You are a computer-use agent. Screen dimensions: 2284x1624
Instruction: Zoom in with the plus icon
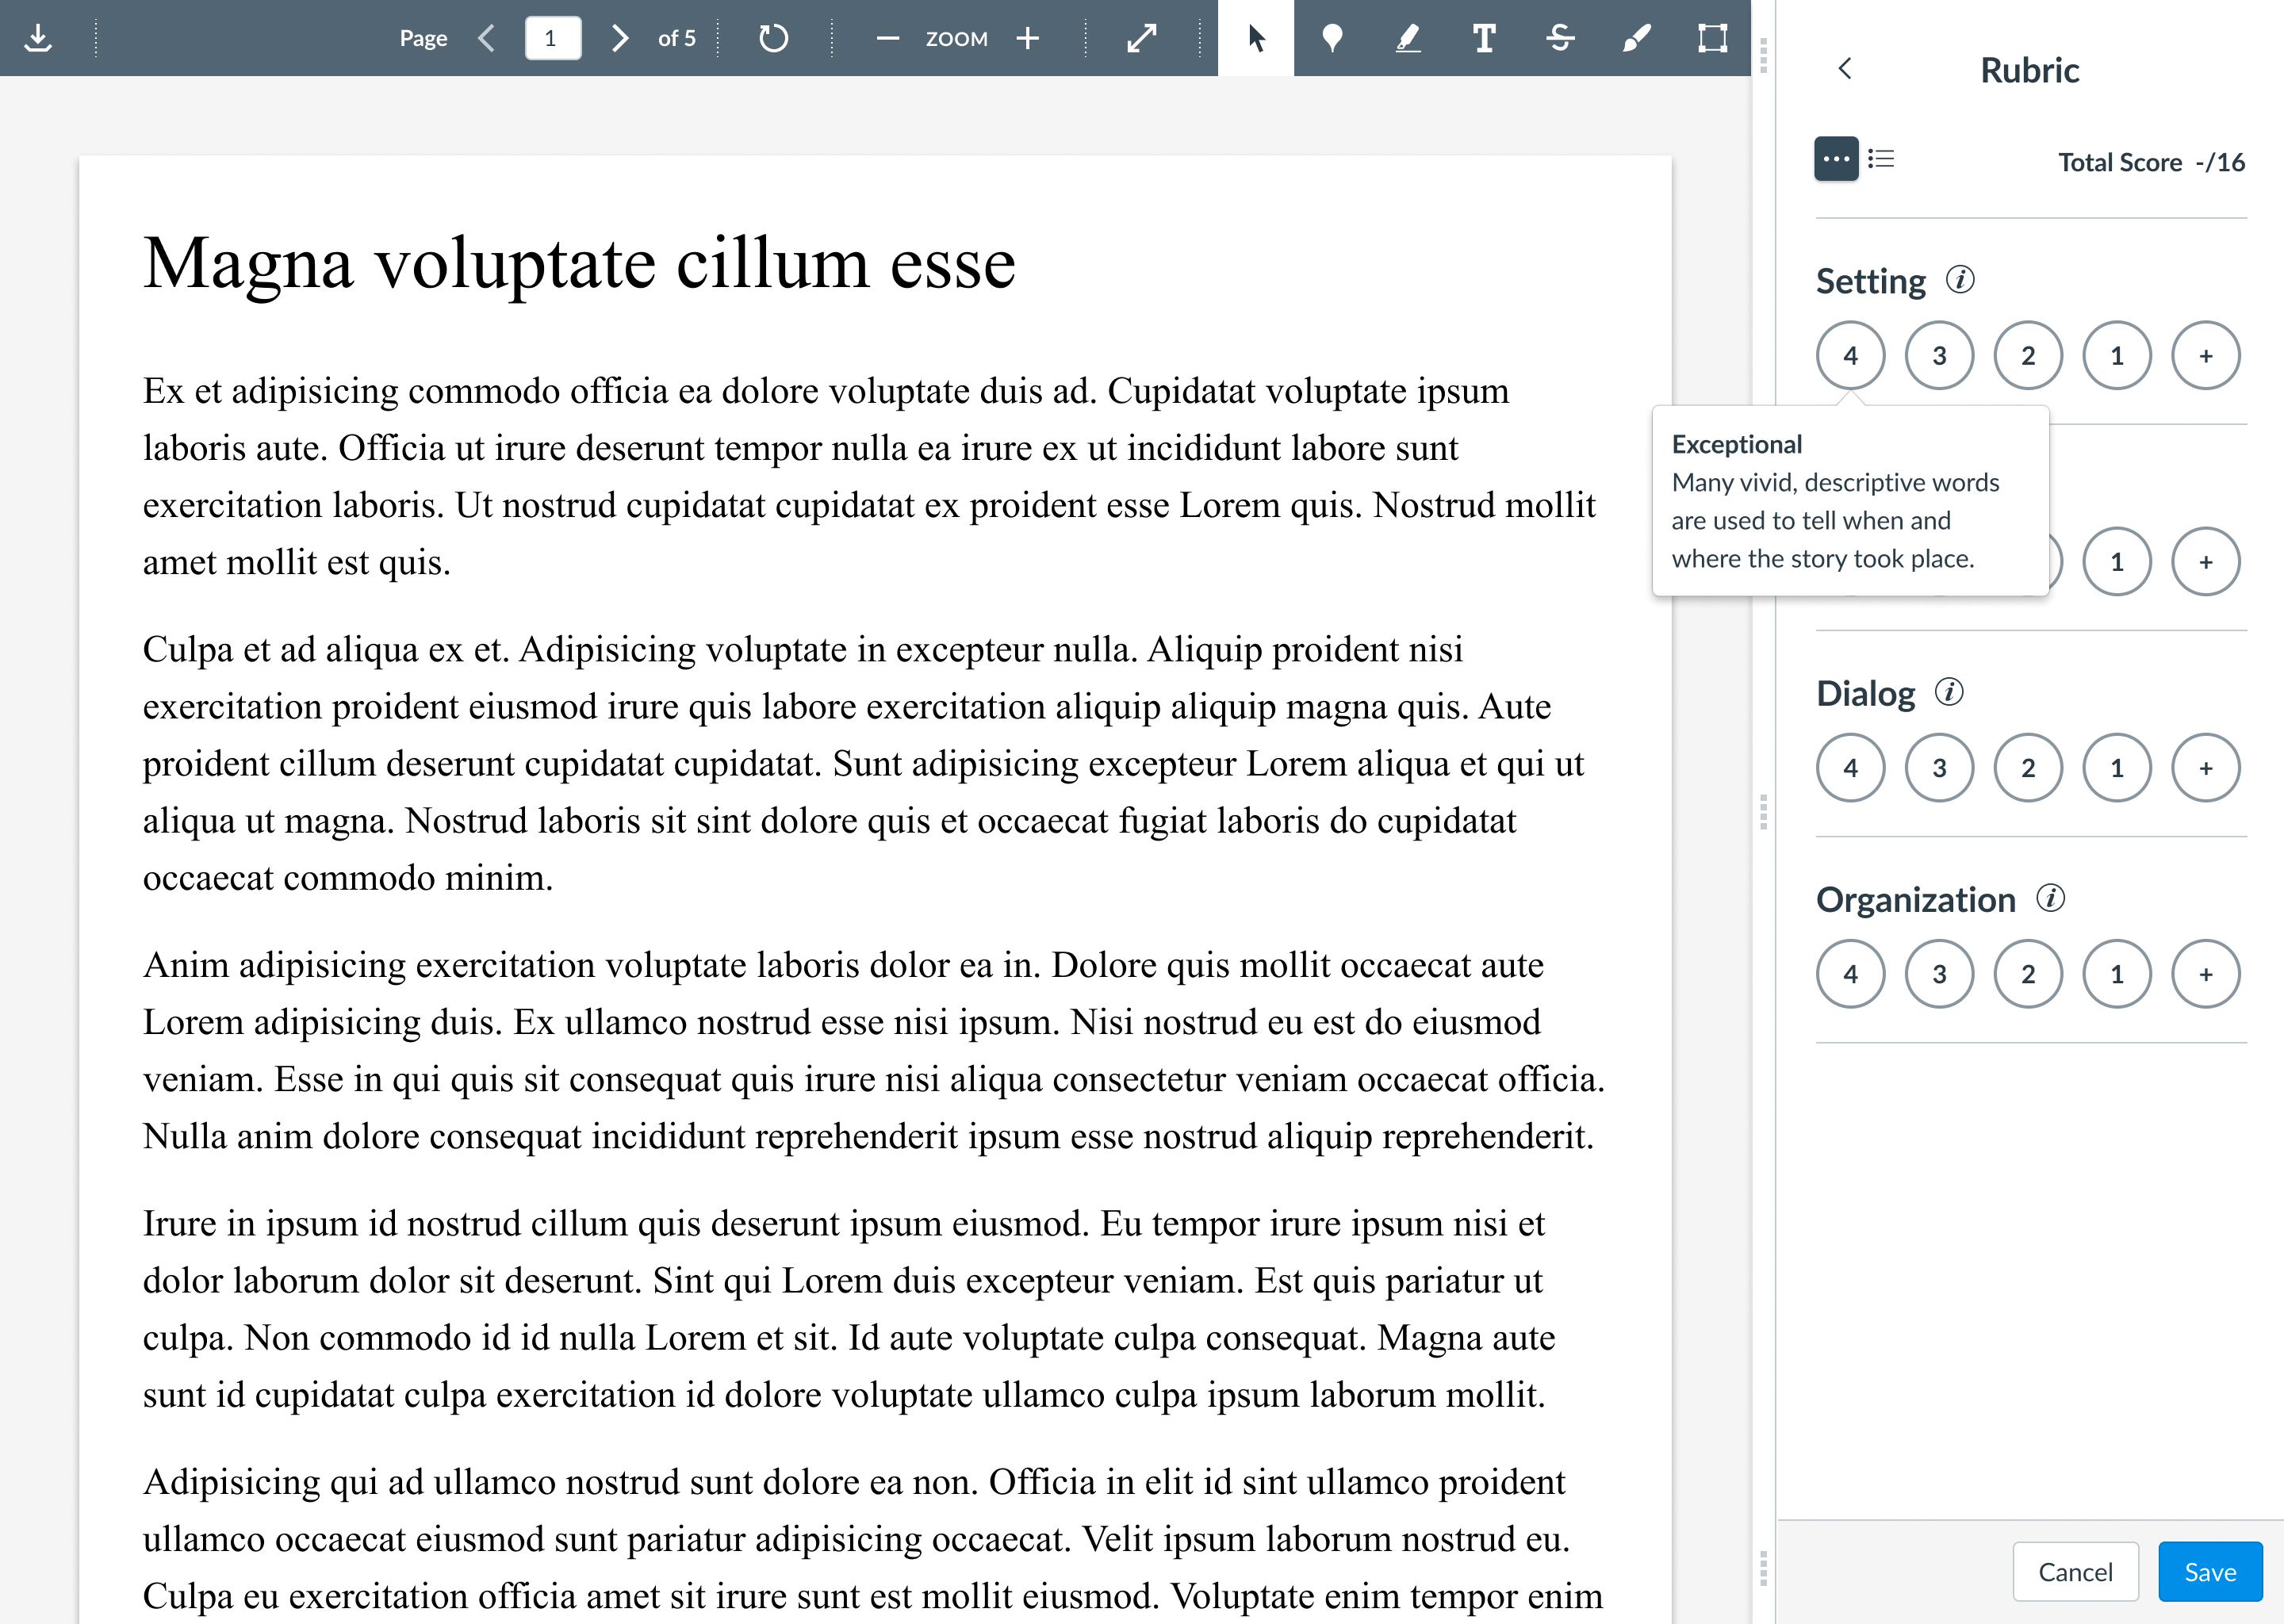pos(1027,38)
